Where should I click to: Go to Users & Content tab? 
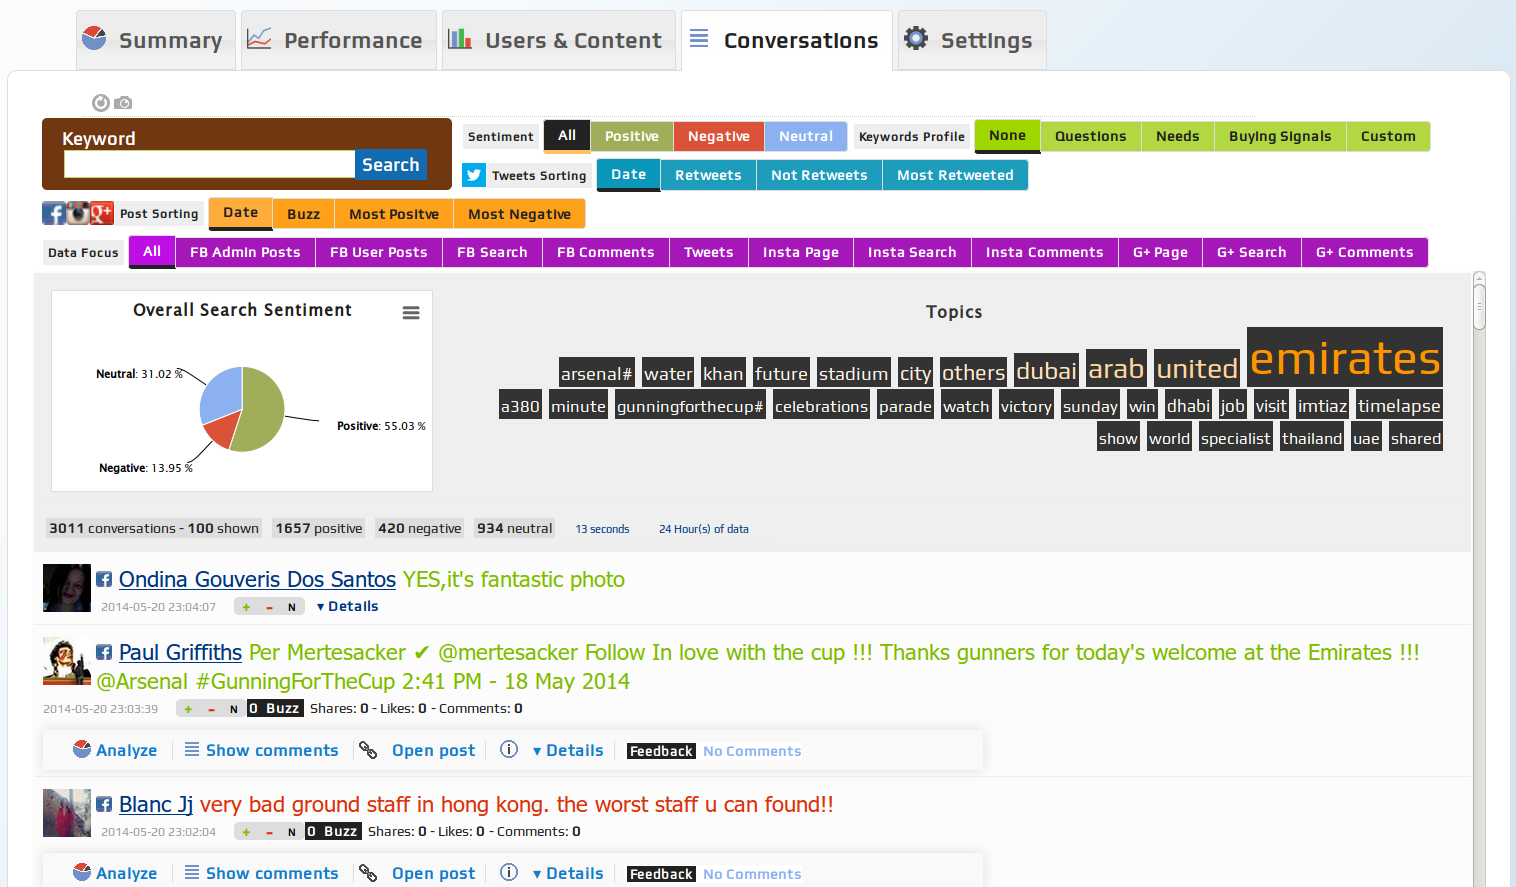click(x=559, y=40)
